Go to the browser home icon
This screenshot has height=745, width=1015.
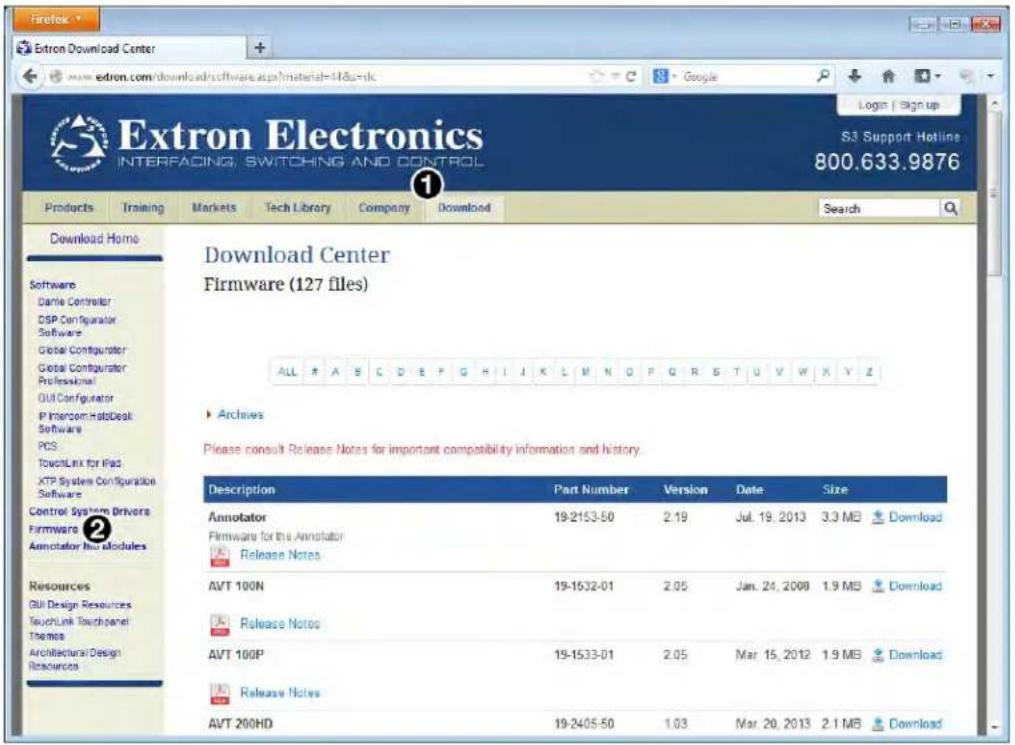tap(888, 76)
